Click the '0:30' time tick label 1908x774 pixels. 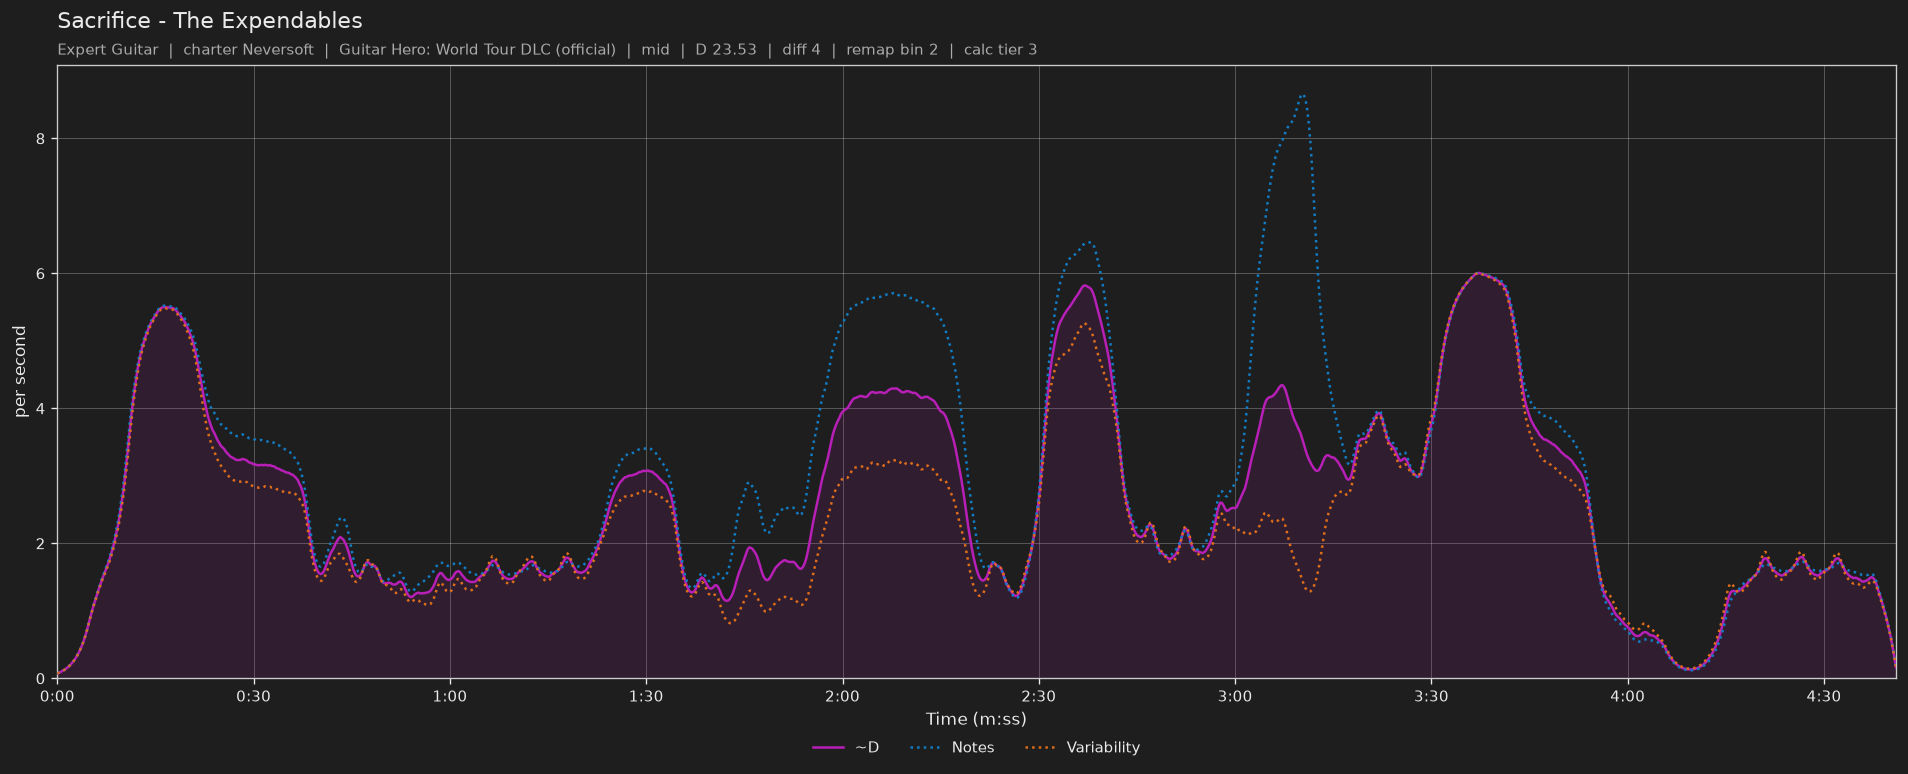(x=254, y=696)
